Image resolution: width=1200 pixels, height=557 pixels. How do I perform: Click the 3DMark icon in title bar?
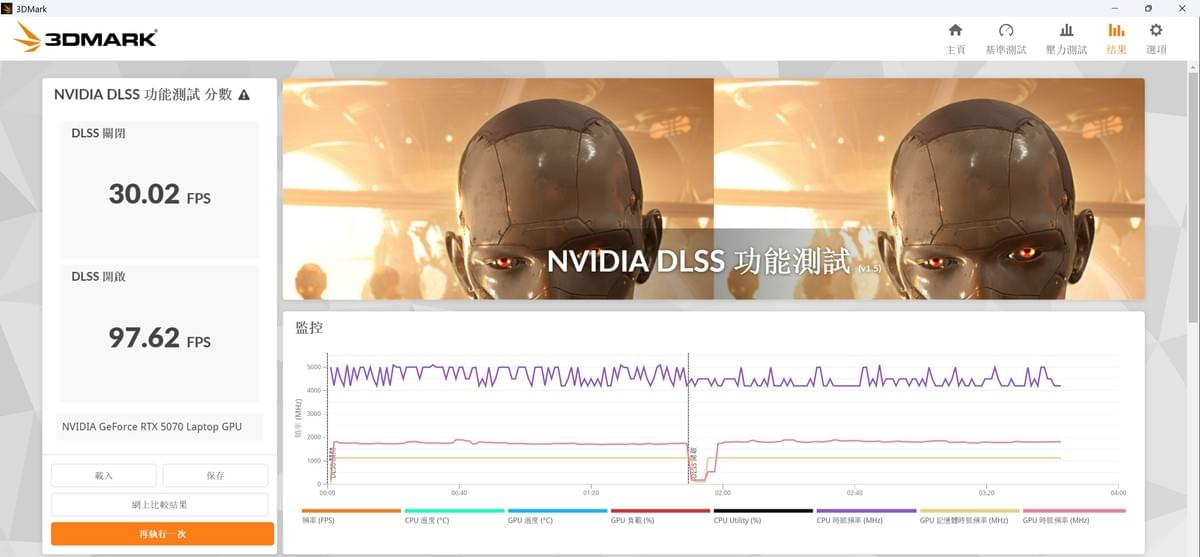(x=7, y=8)
